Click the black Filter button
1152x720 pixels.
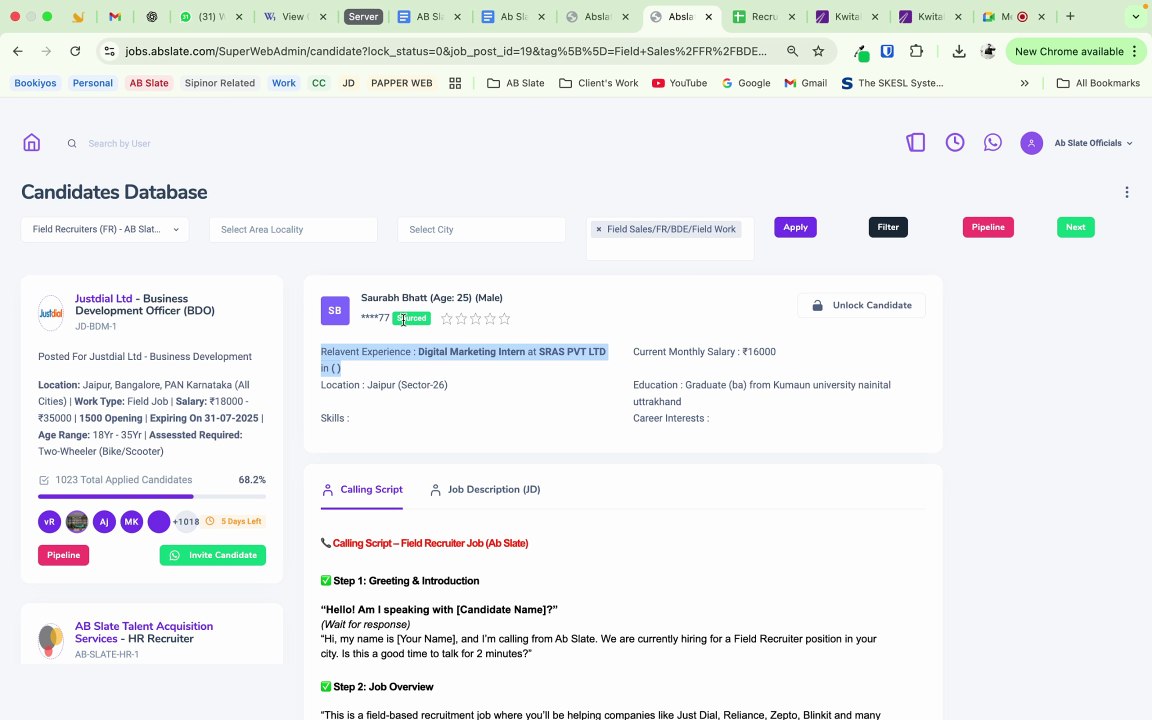click(x=888, y=227)
